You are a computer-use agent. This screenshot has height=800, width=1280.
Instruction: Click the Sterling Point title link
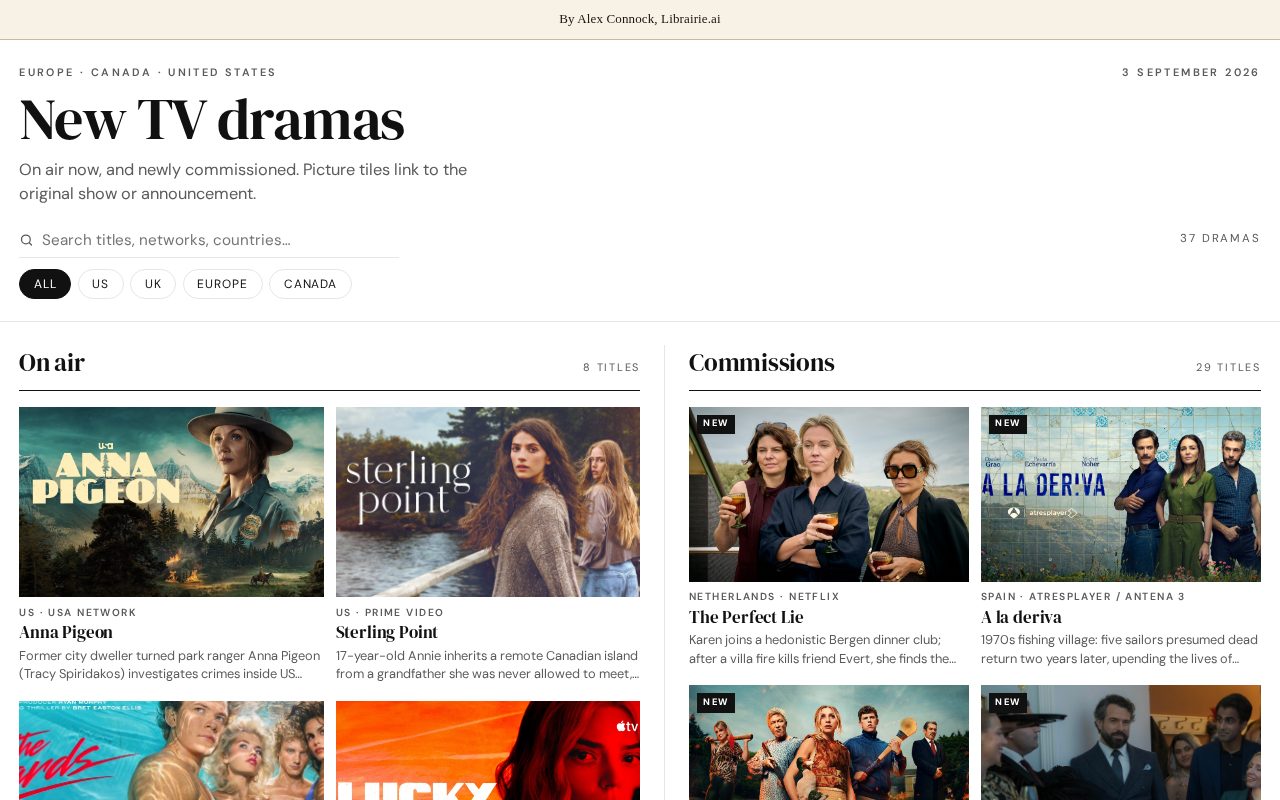coord(387,632)
